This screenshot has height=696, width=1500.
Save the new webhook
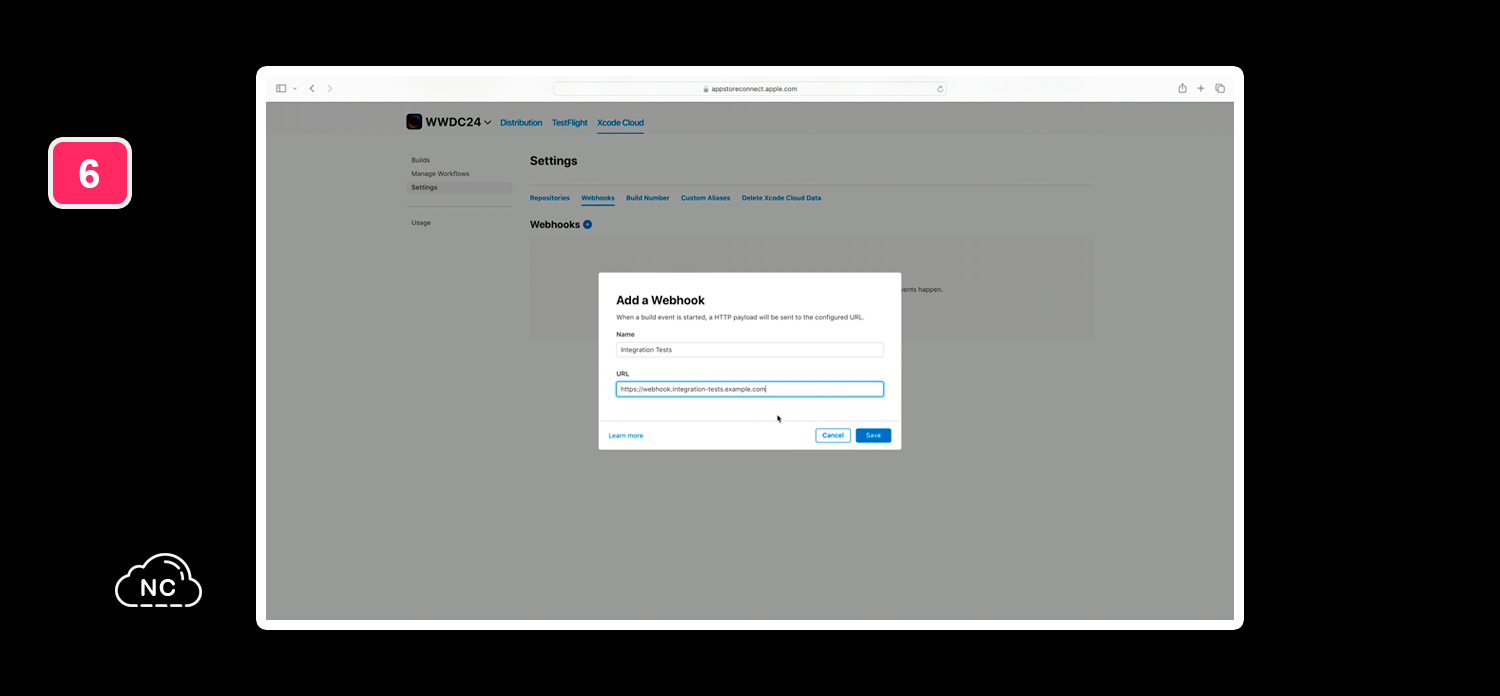click(873, 436)
